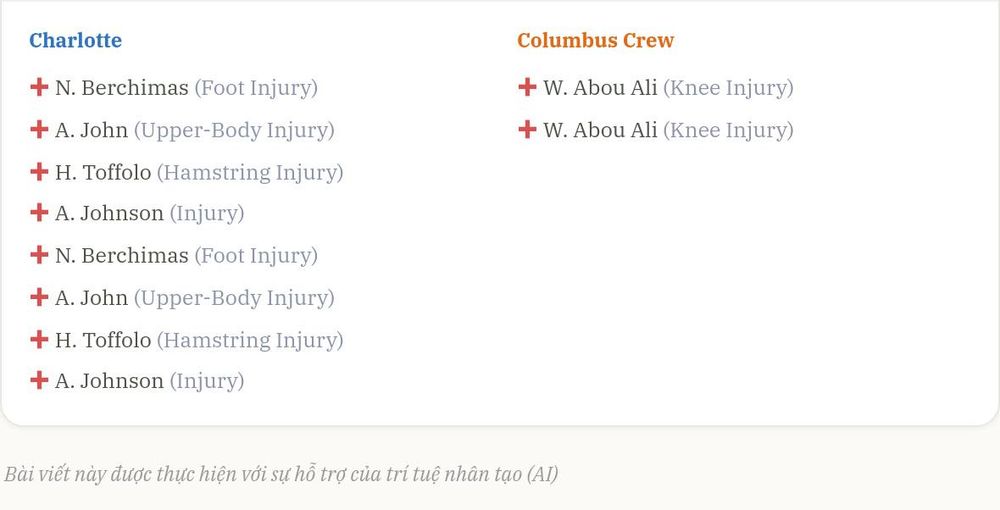This screenshot has width=1000, height=510.
Task: Select red cross icon beside topmost N. Berchimas
Action: [39, 87]
